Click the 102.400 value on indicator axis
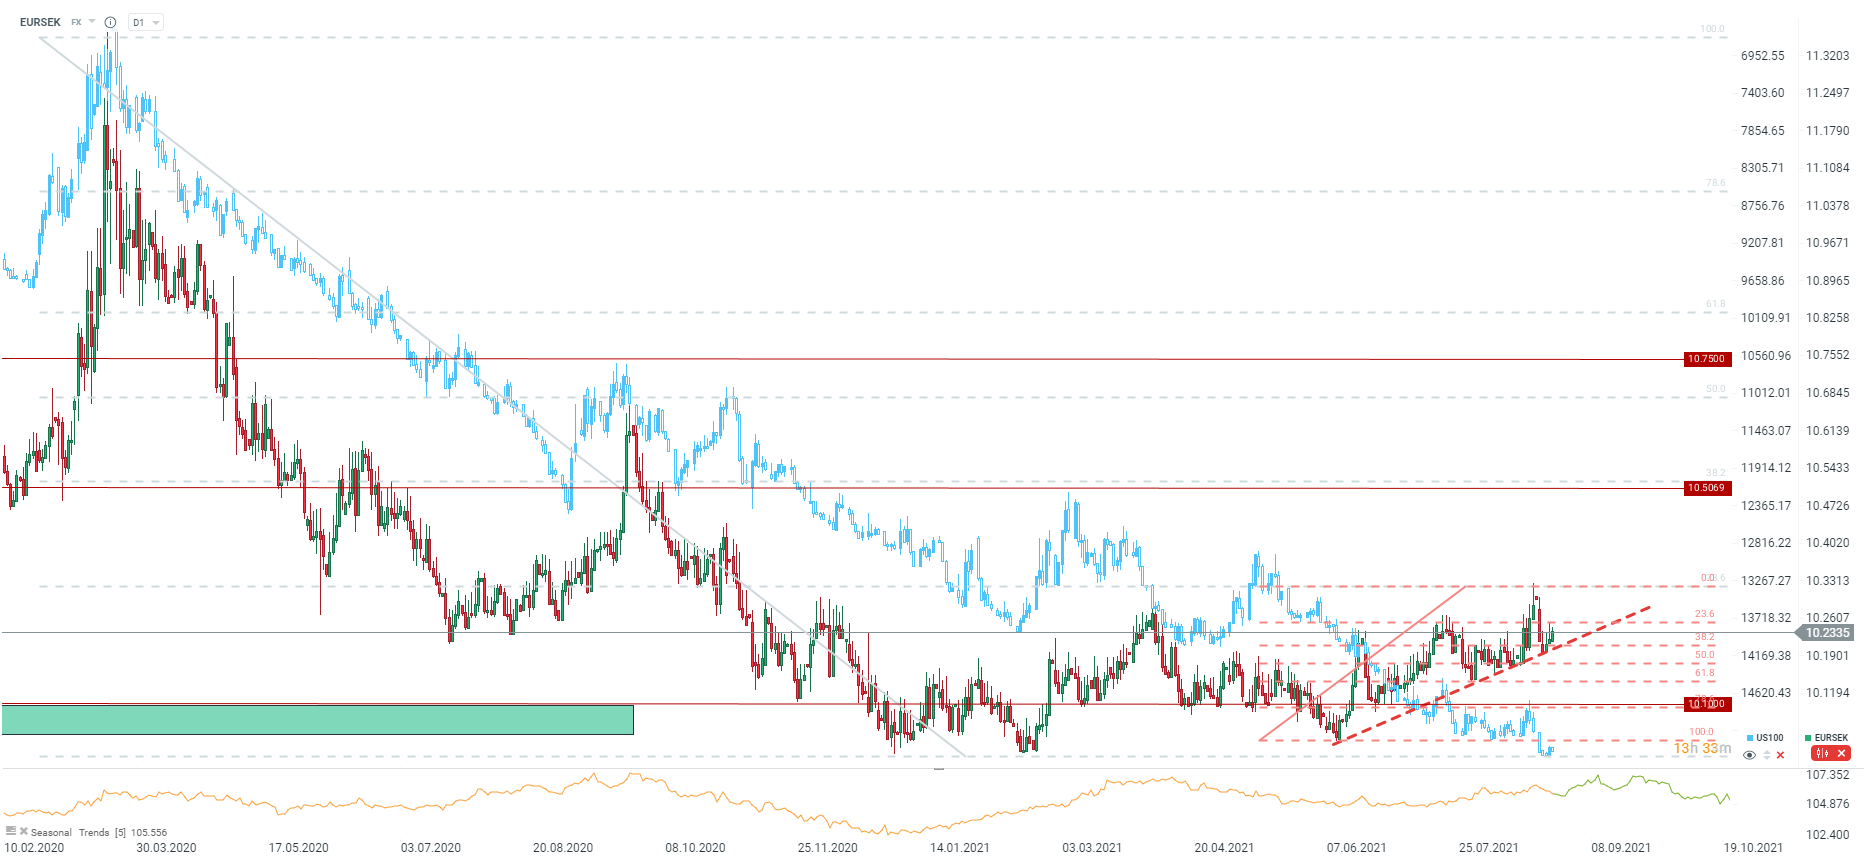The image size is (1866, 865). tap(1827, 835)
